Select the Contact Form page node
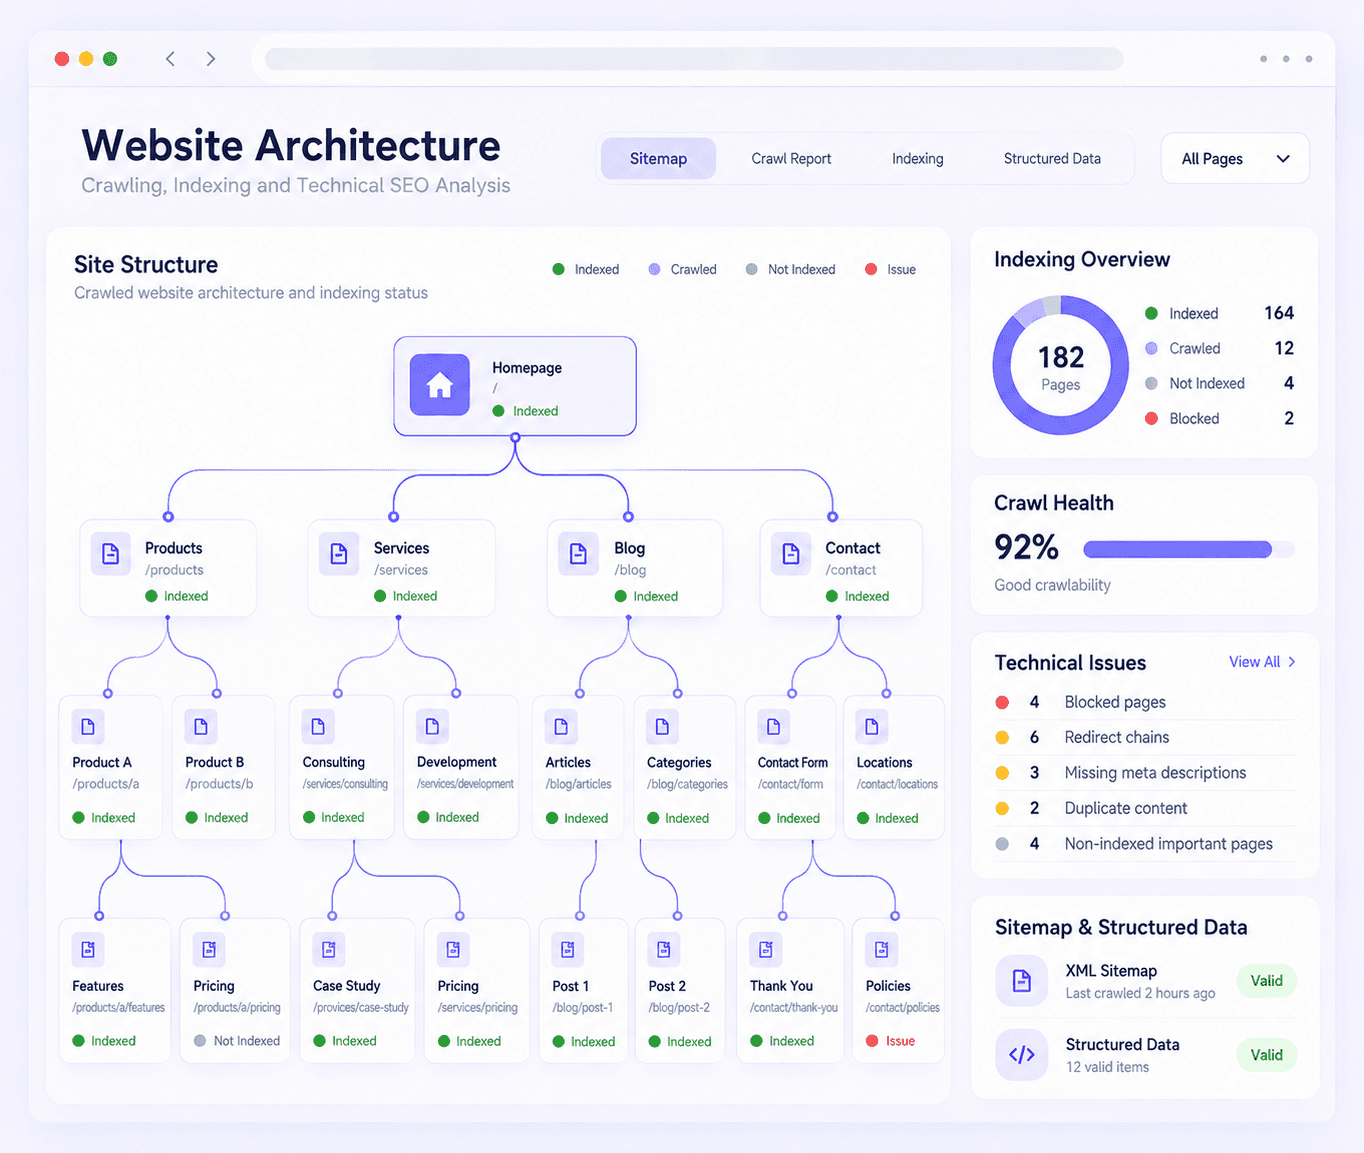This screenshot has height=1153, width=1364. pyautogui.click(x=791, y=767)
